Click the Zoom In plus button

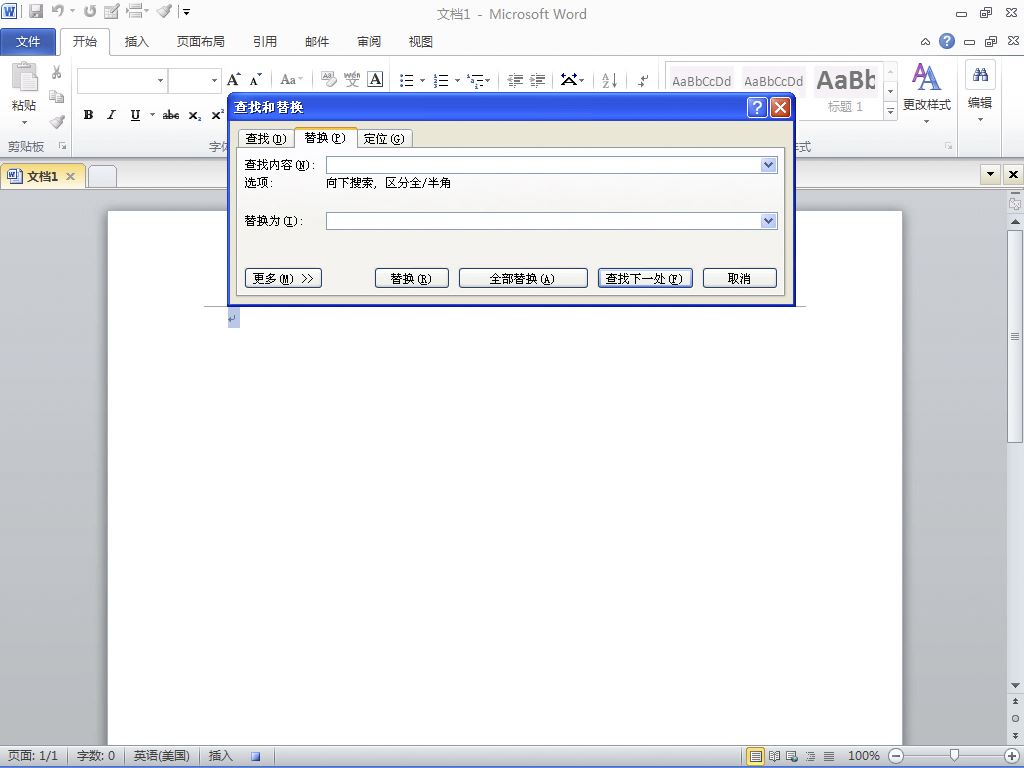coord(1011,756)
